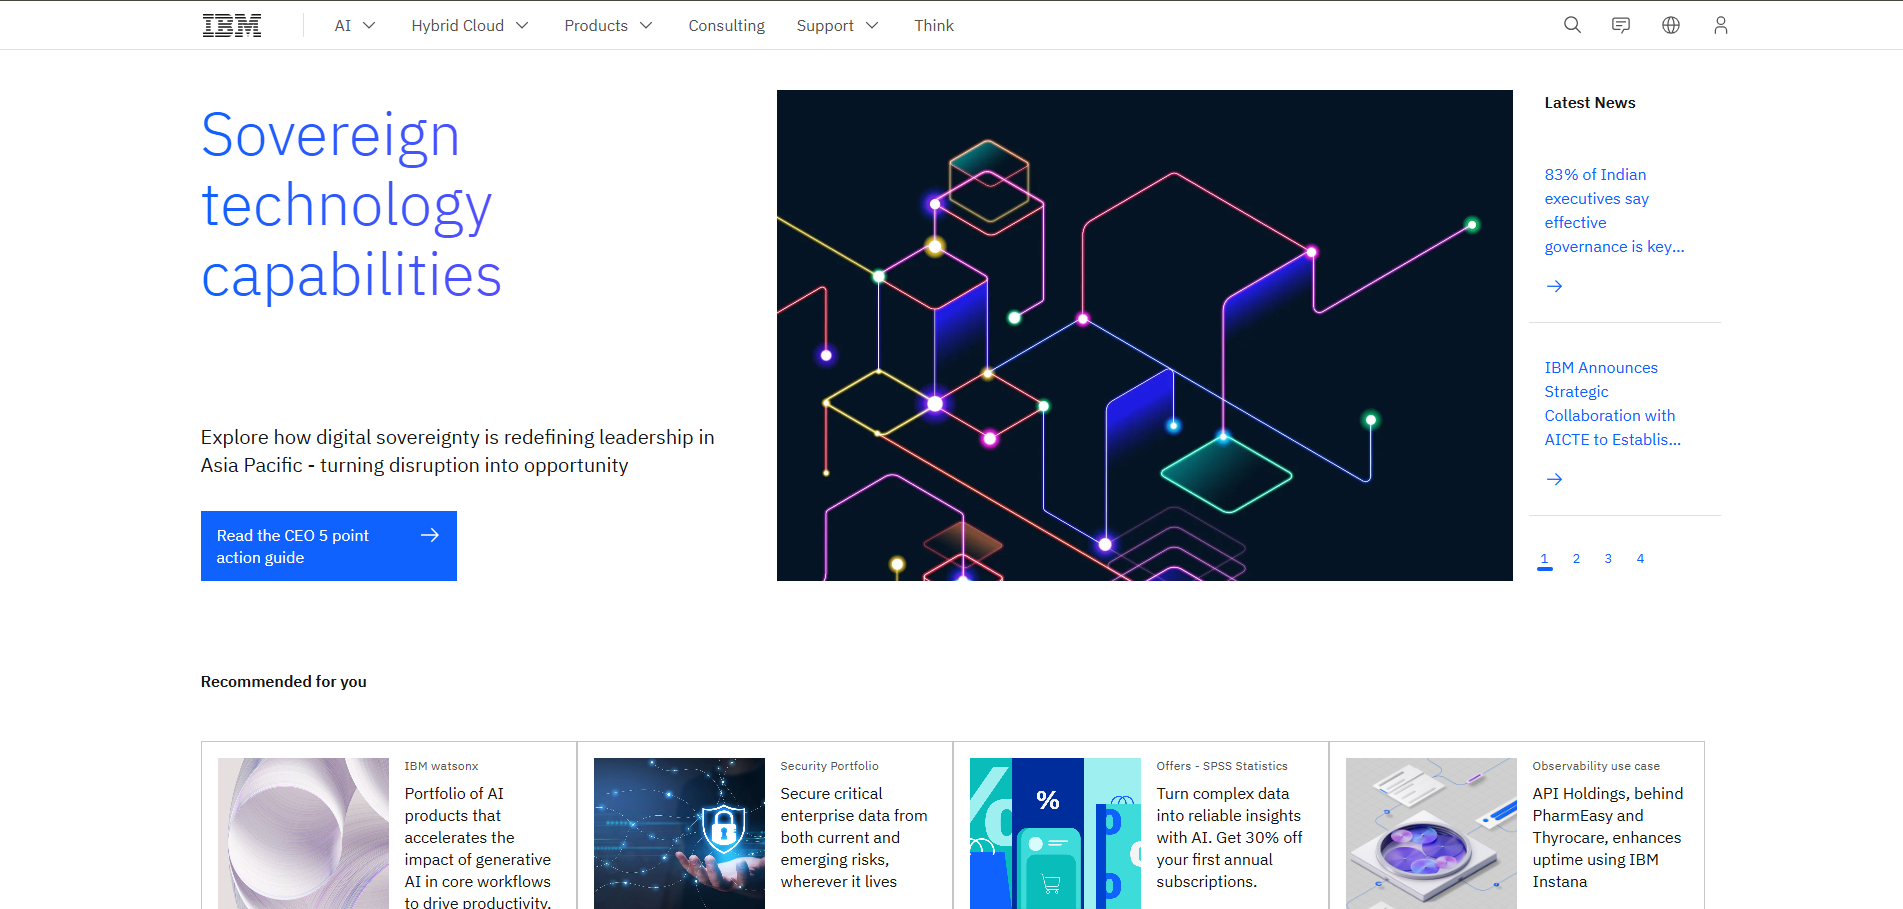Open '83% of Indian executives say' news link

[1614, 210]
